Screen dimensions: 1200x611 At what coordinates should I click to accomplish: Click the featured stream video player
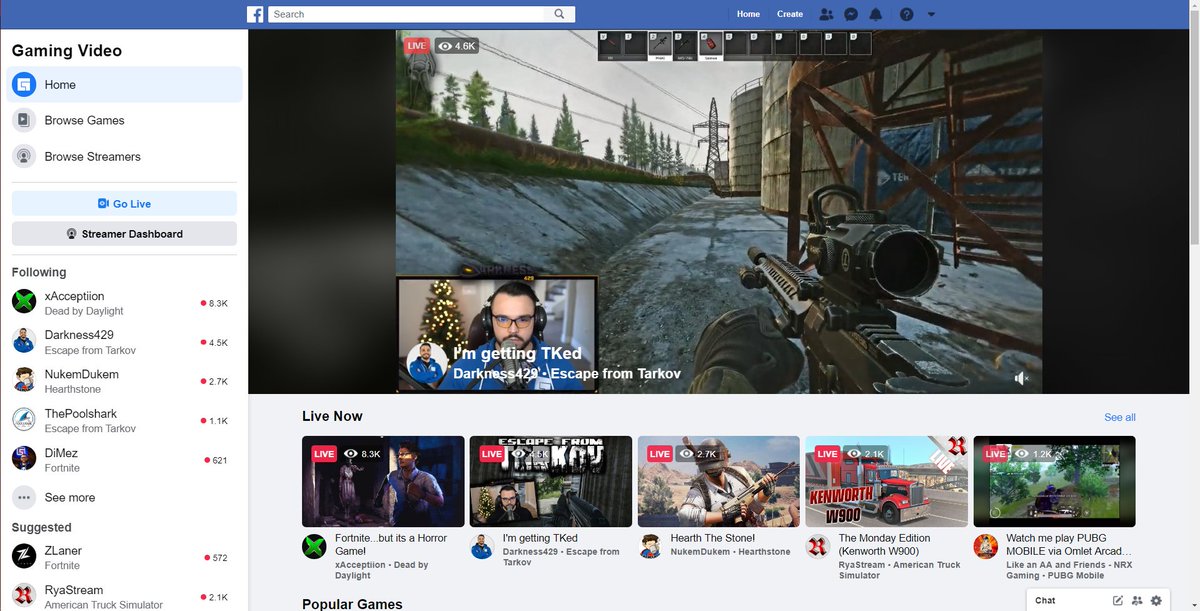click(x=719, y=211)
